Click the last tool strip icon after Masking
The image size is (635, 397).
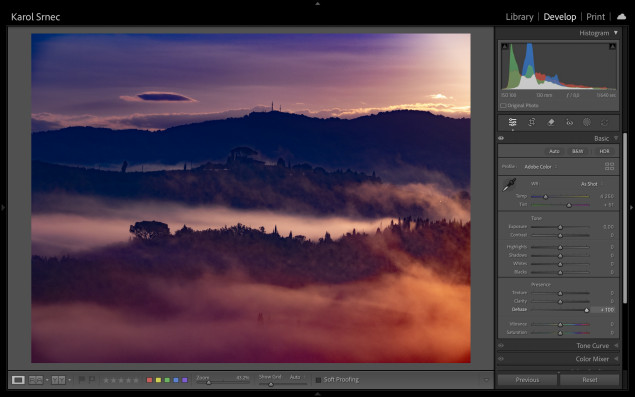click(604, 122)
